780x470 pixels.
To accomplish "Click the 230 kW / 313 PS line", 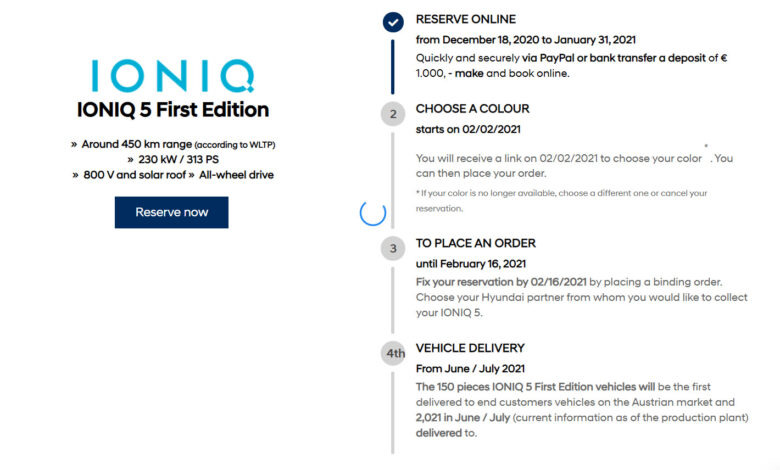I will [172, 159].
